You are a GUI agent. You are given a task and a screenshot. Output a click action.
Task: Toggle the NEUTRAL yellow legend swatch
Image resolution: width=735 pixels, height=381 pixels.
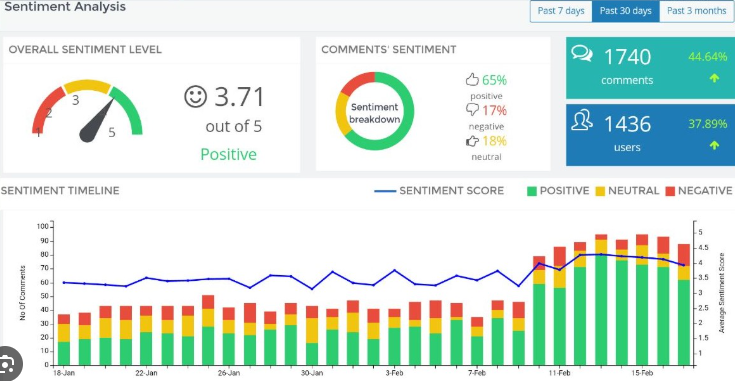tap(600, 191)
